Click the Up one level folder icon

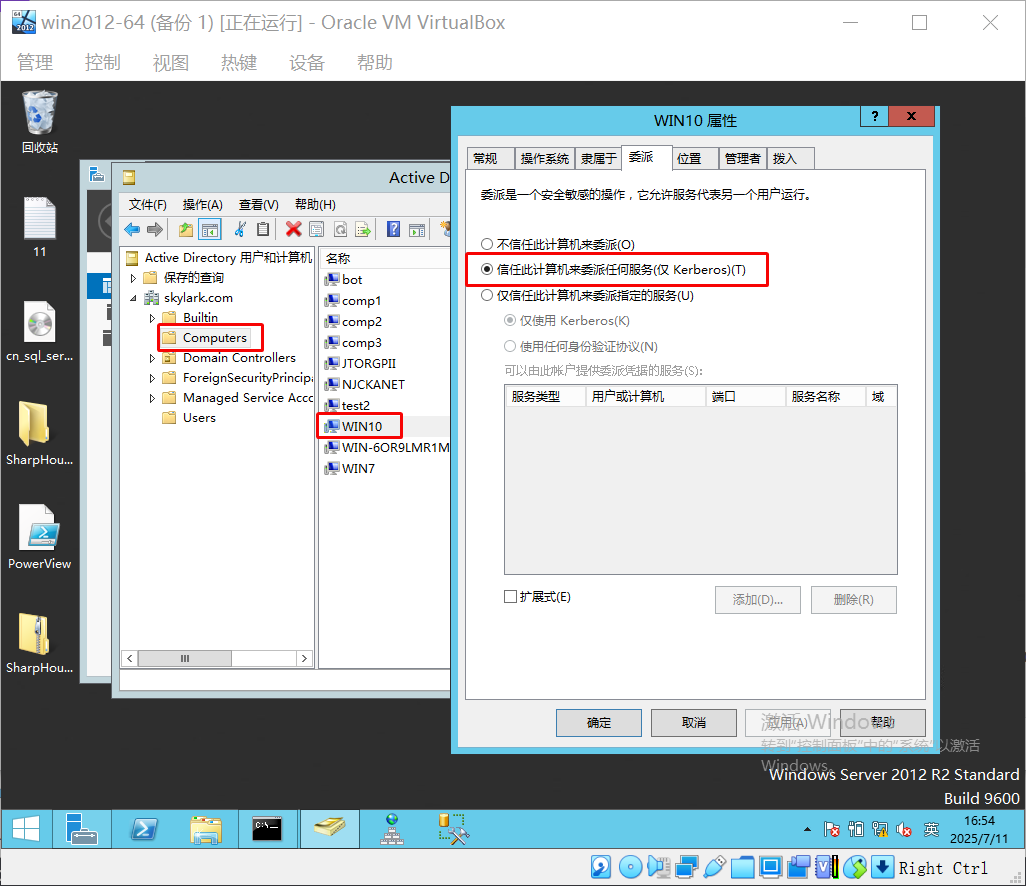[185, 229]
